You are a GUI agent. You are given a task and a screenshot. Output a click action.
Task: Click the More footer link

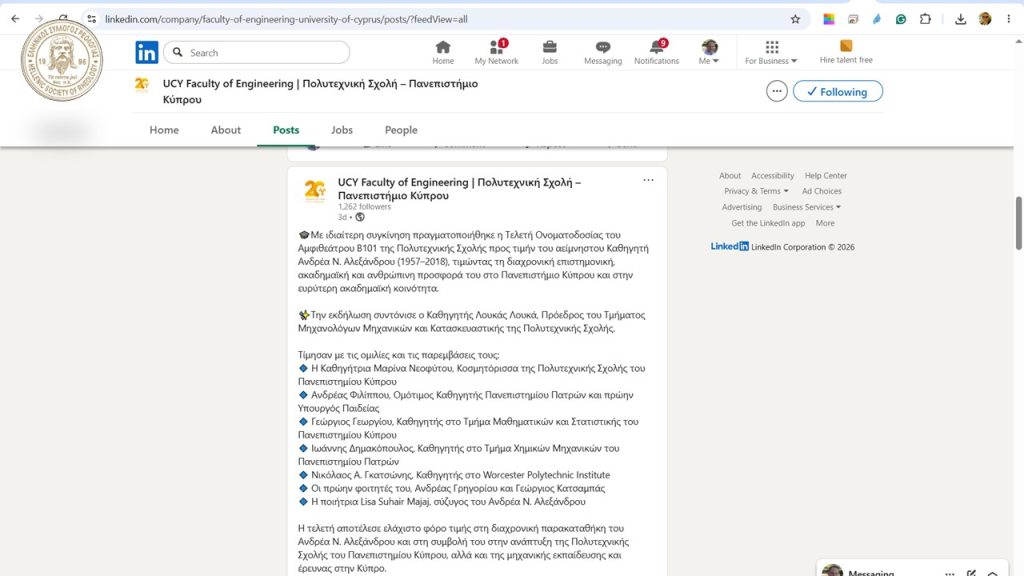click(x=825, y=223)
